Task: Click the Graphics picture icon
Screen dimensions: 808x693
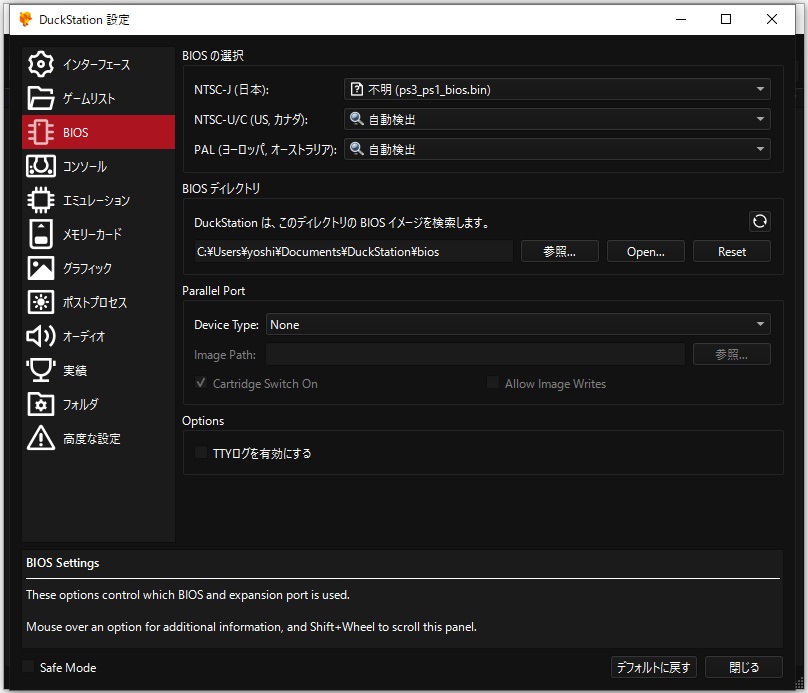Action: tap(41, 268)
